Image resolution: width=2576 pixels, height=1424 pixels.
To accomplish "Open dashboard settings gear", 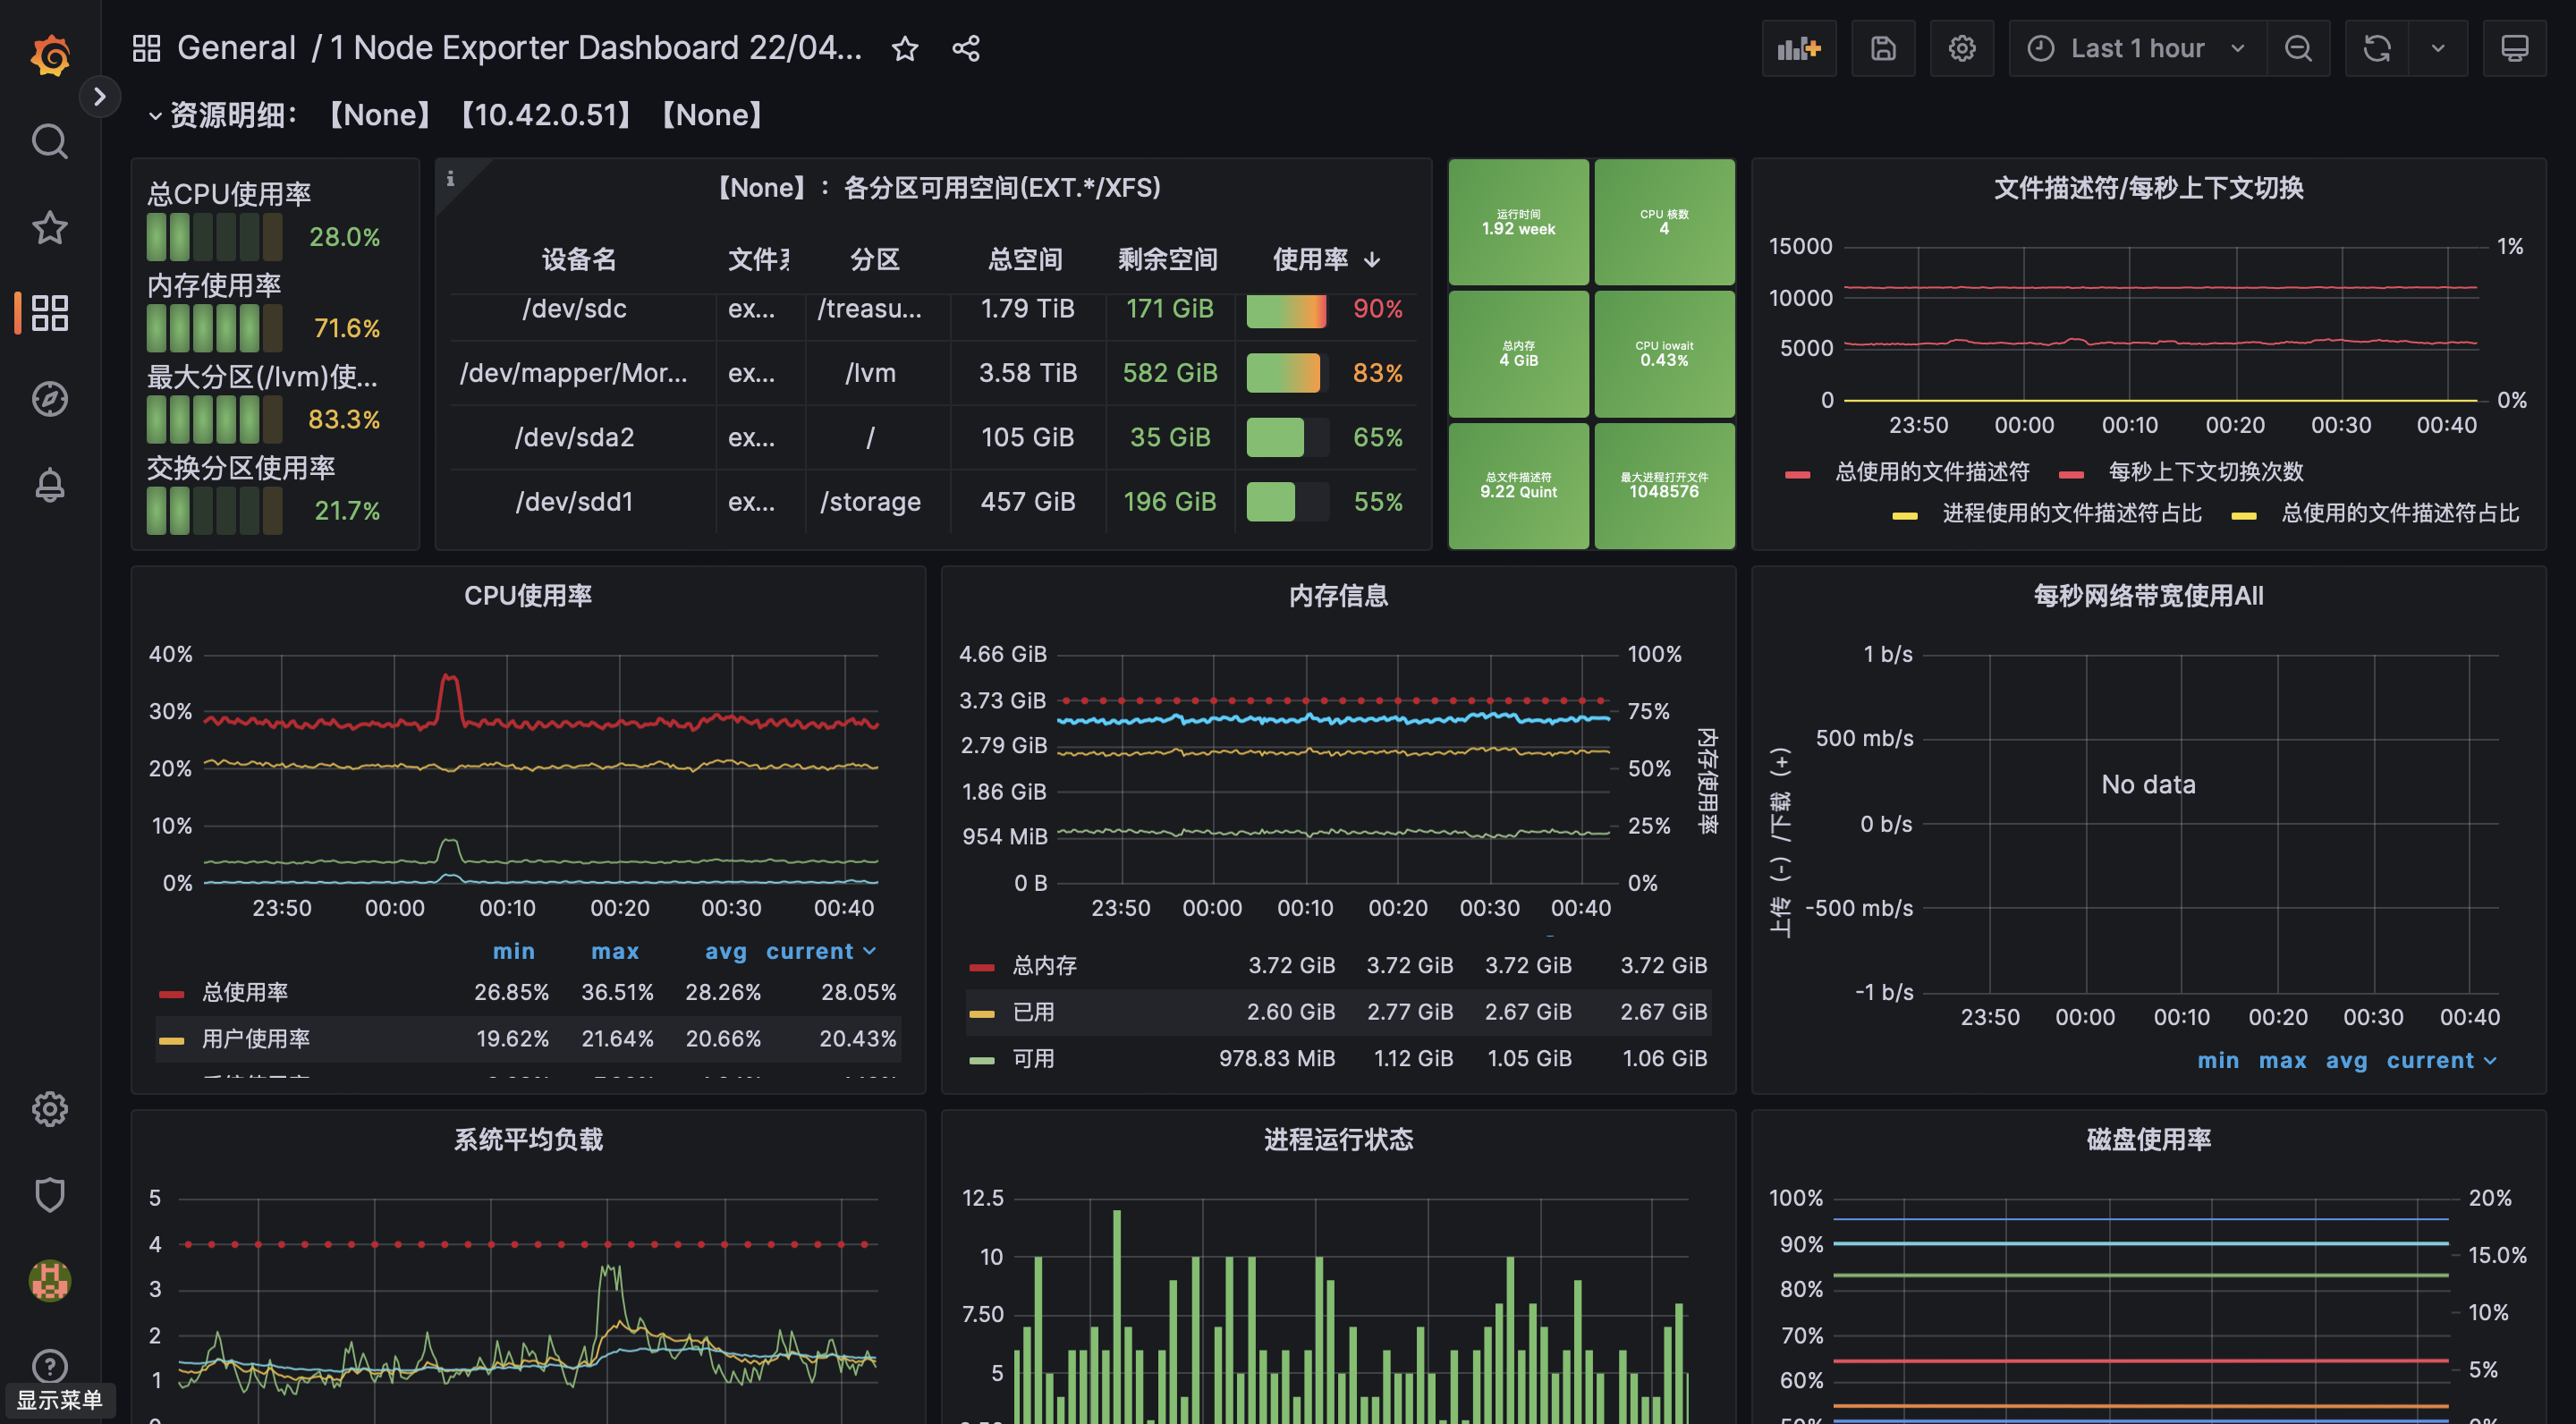I will click(1961, 48).
